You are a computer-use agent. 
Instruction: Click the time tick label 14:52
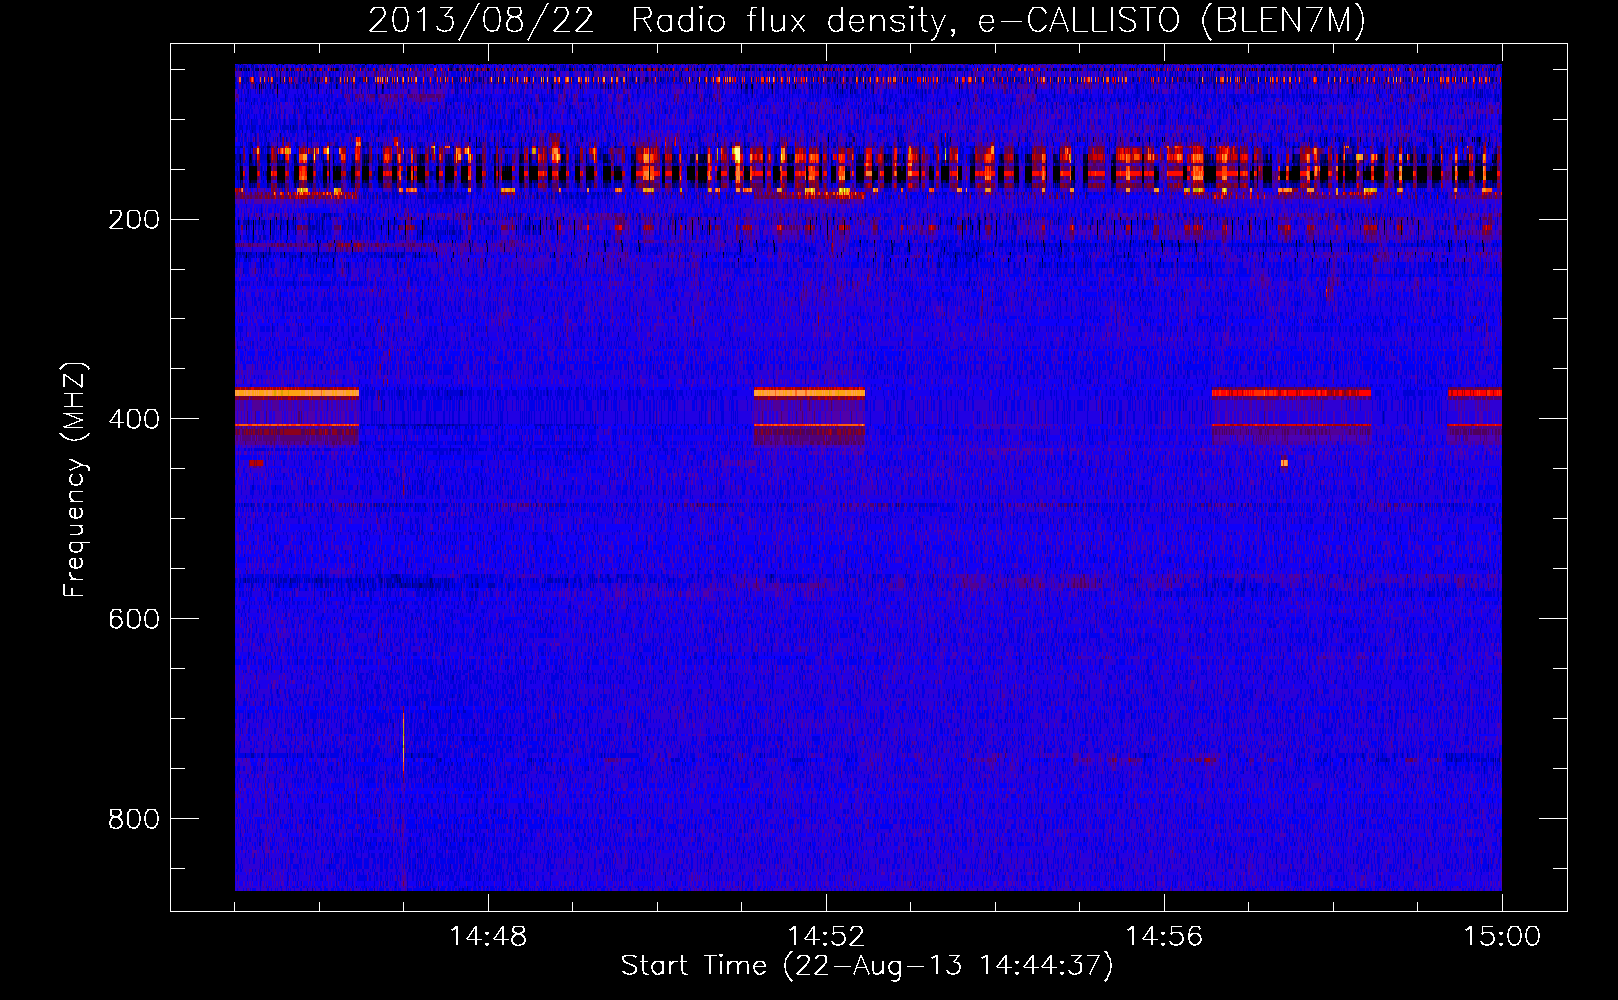826,937
